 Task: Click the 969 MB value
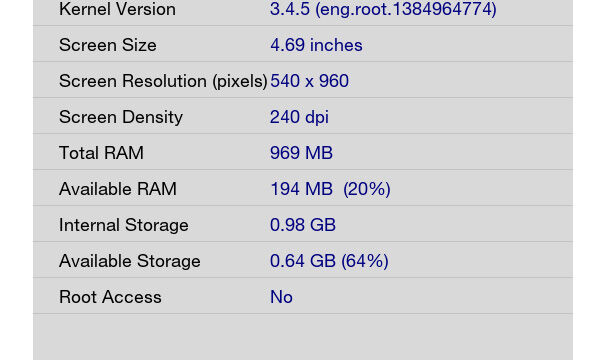pyautogui.click(x=301, y=153)
